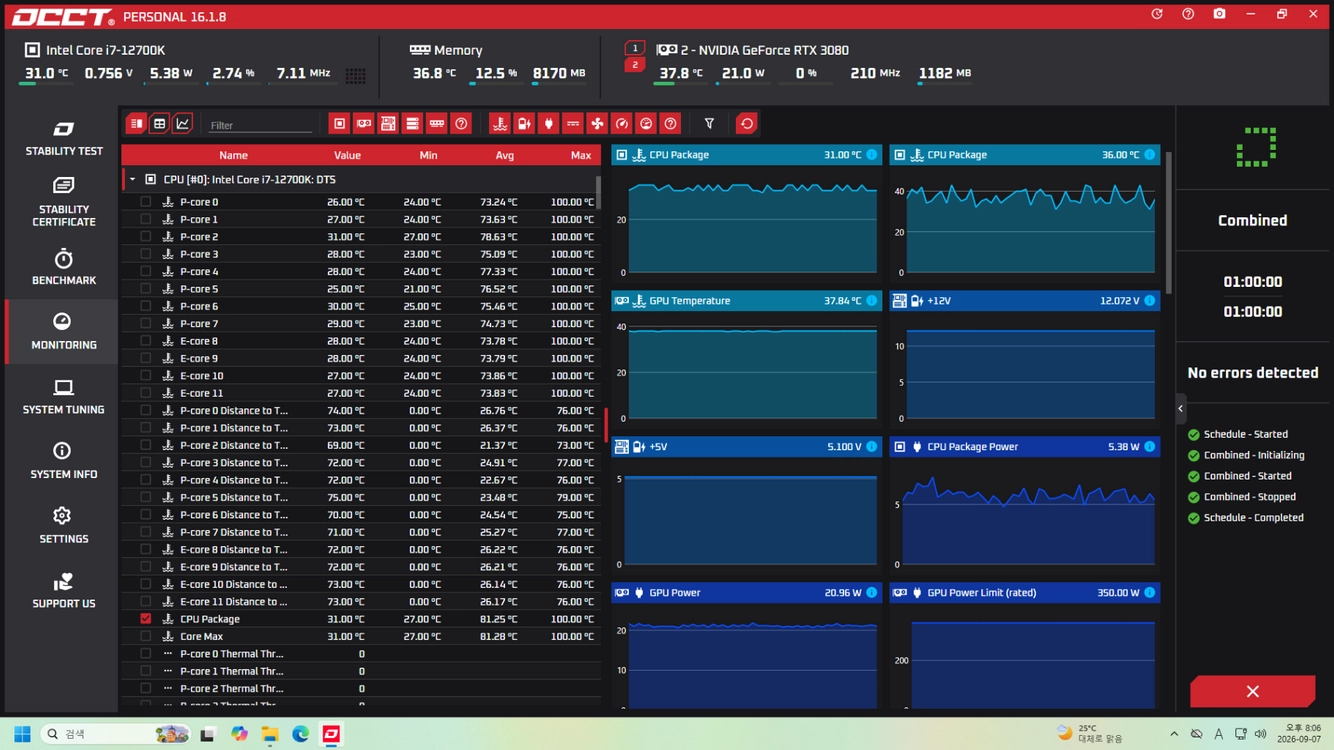
Task: Check the P-core 1 Thermal Thr… checkbox
Action: pos(146,671)
